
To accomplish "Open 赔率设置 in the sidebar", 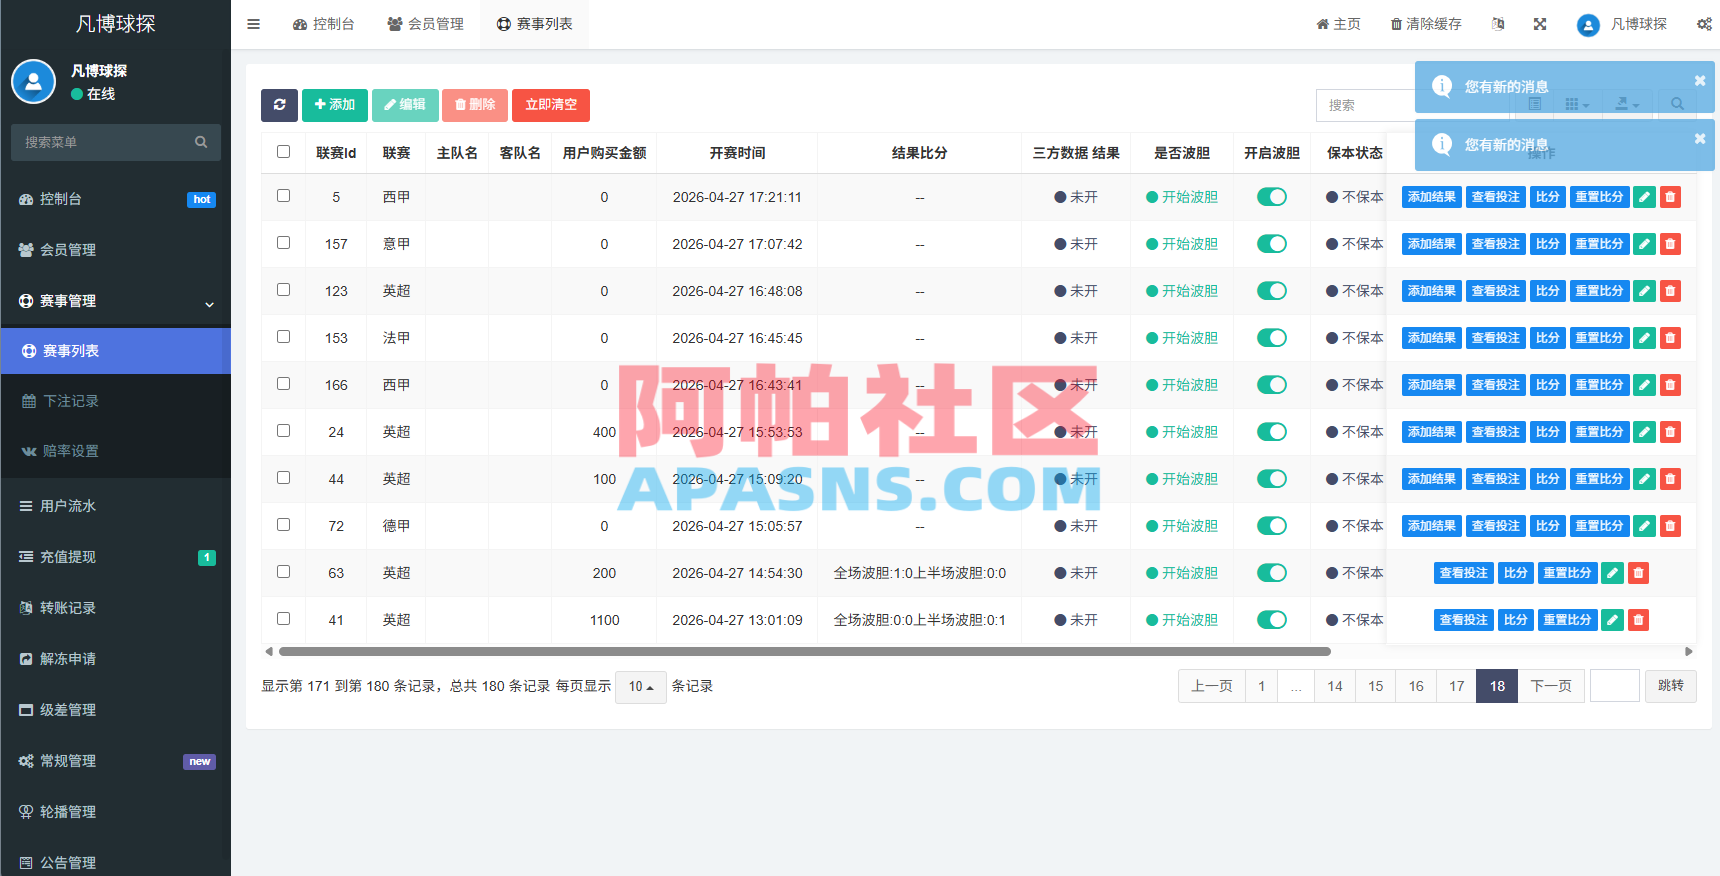I will coord(116,451).
